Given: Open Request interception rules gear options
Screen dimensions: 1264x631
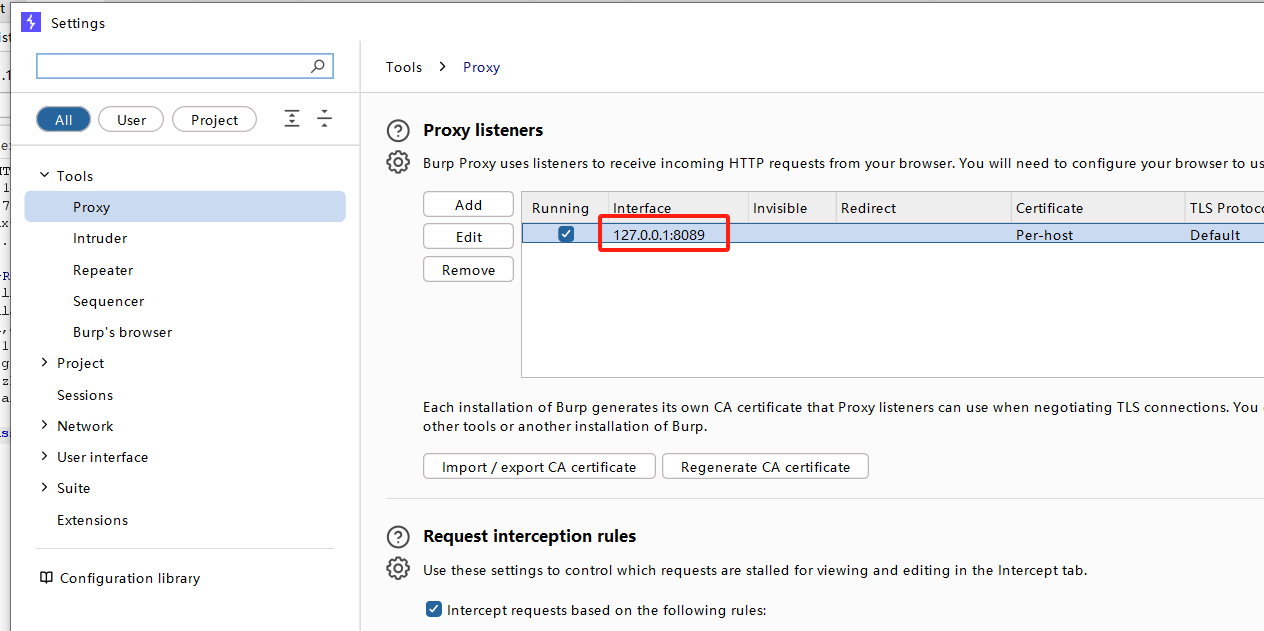Looking at the screenshot, I should click(x=398, y=569).
